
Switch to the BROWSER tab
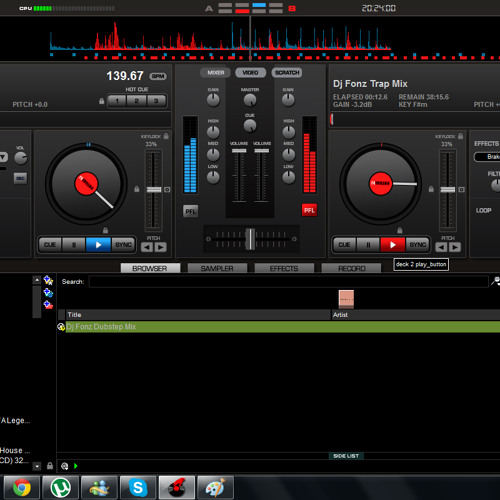pyautogui.click(x=150, y=268)
